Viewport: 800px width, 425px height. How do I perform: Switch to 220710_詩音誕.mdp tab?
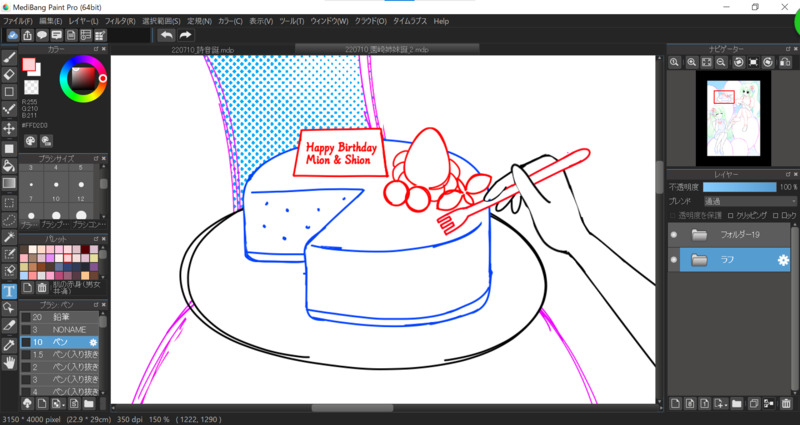tap(203, 49)
